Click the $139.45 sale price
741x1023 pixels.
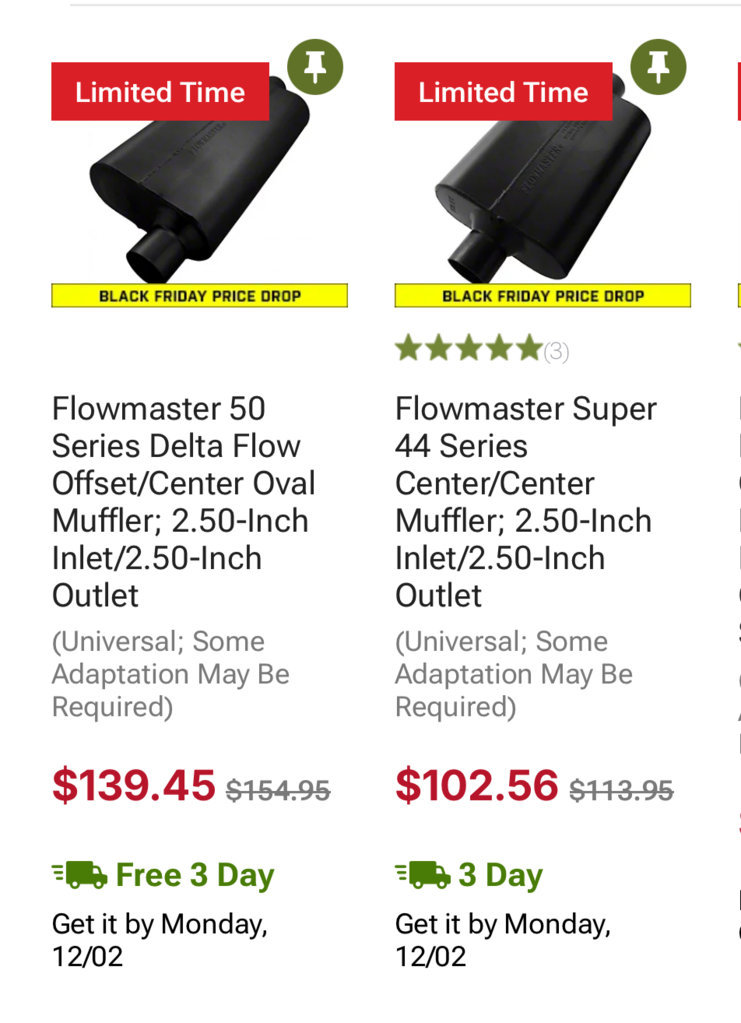coord(134,785)
